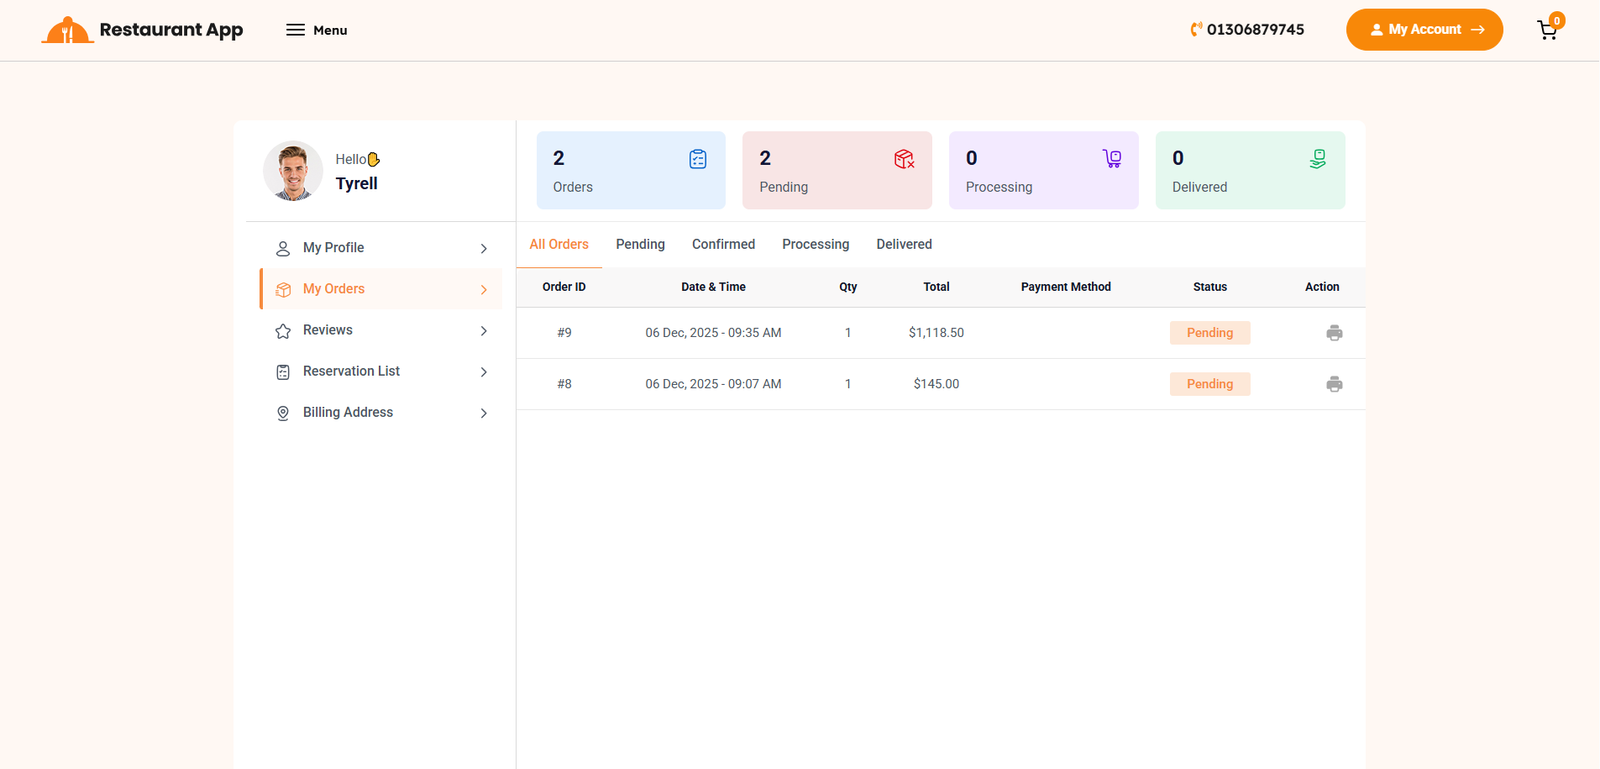Open the shopping cart icon
This screenshot has height=769, width=1600.
click(1547, 30)
